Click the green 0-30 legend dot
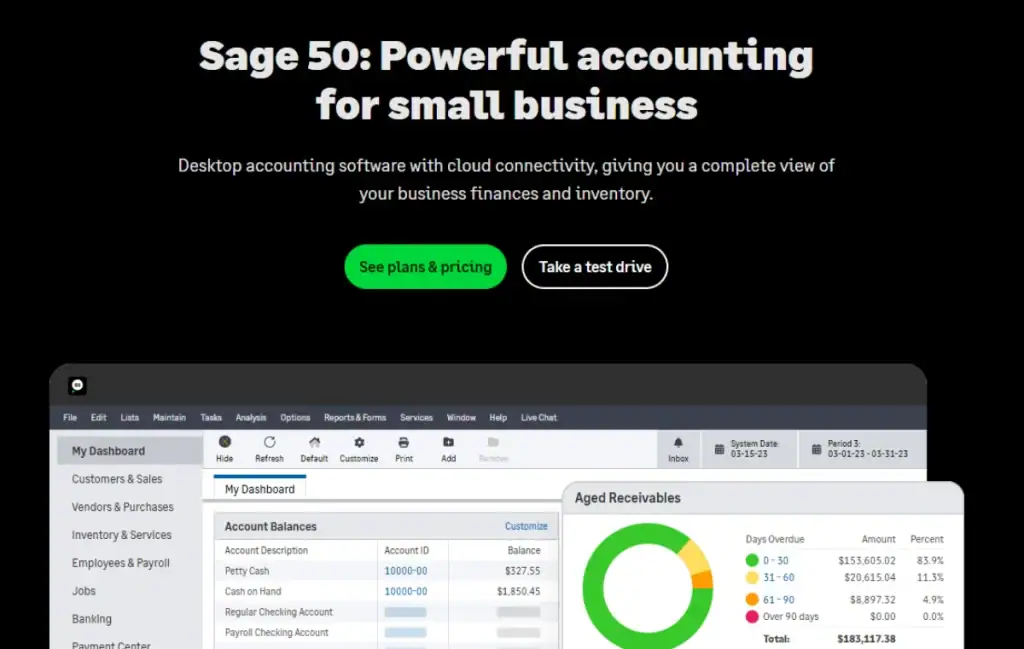The width and height of the screenshot is (1024, 649). point(752,560)
